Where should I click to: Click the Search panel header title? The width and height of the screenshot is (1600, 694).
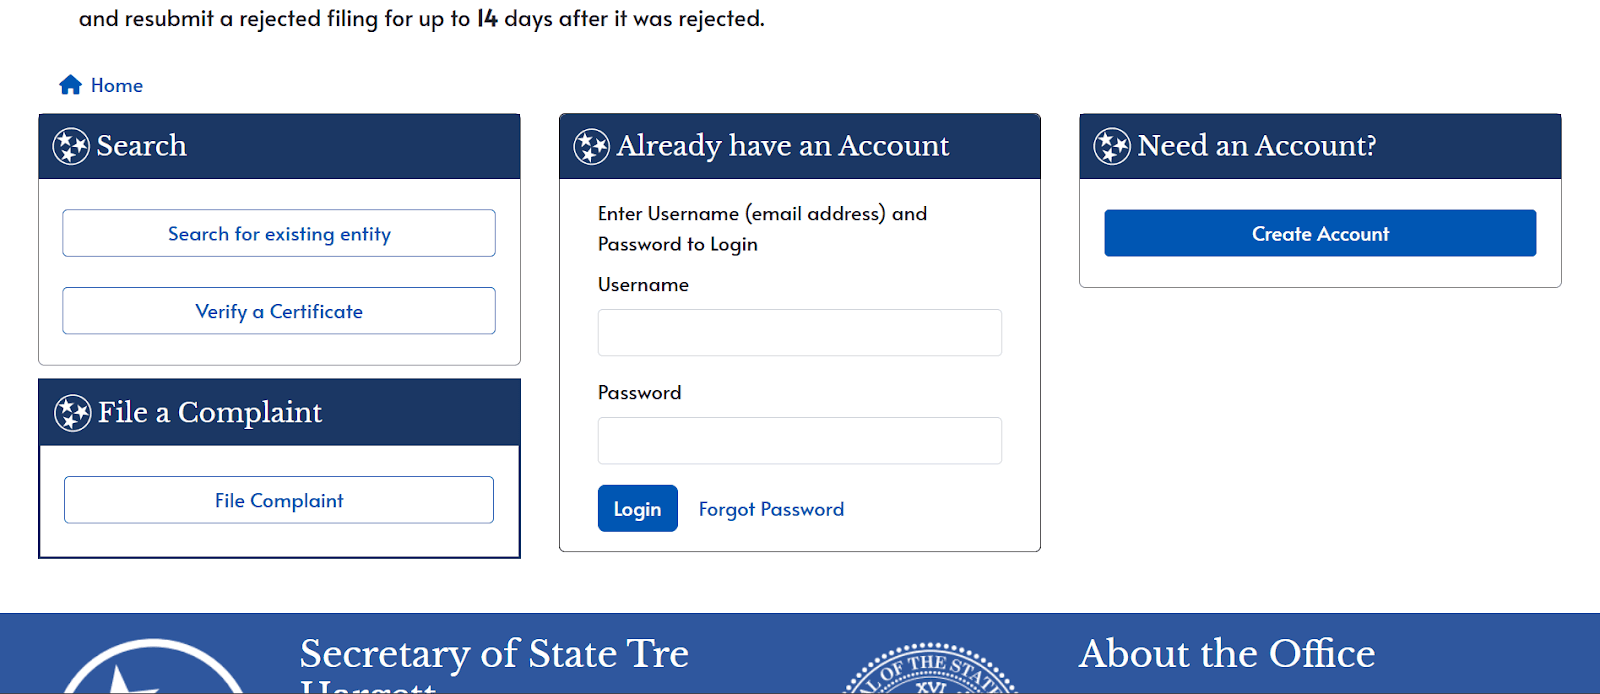[x=142, y=146]
